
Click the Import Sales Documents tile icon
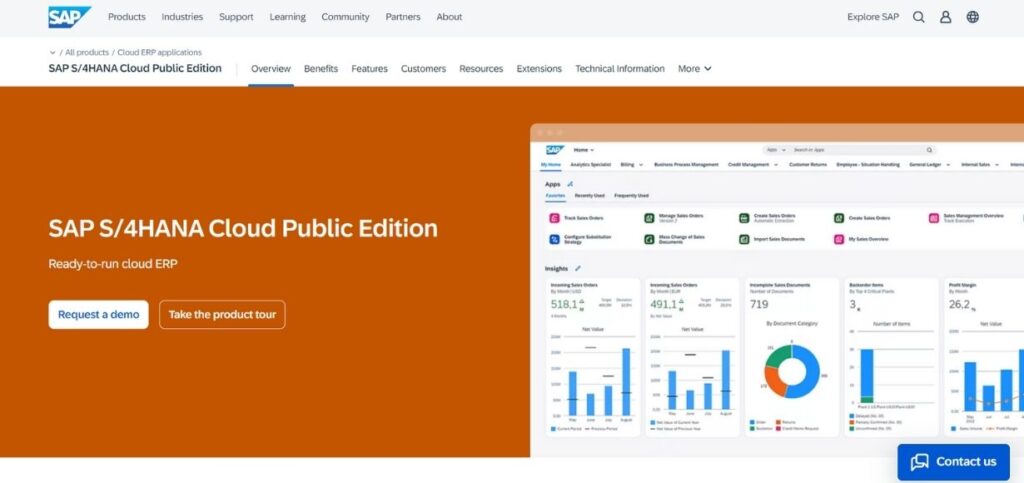744,240
